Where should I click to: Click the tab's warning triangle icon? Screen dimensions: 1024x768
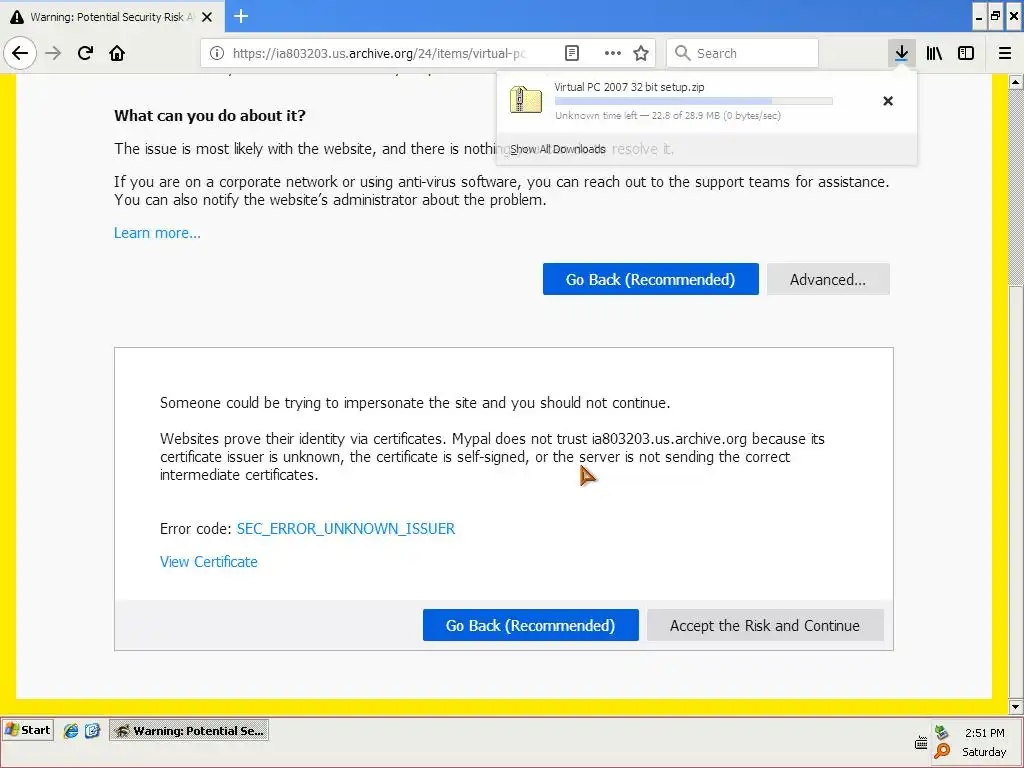click(x=17, y=17)
